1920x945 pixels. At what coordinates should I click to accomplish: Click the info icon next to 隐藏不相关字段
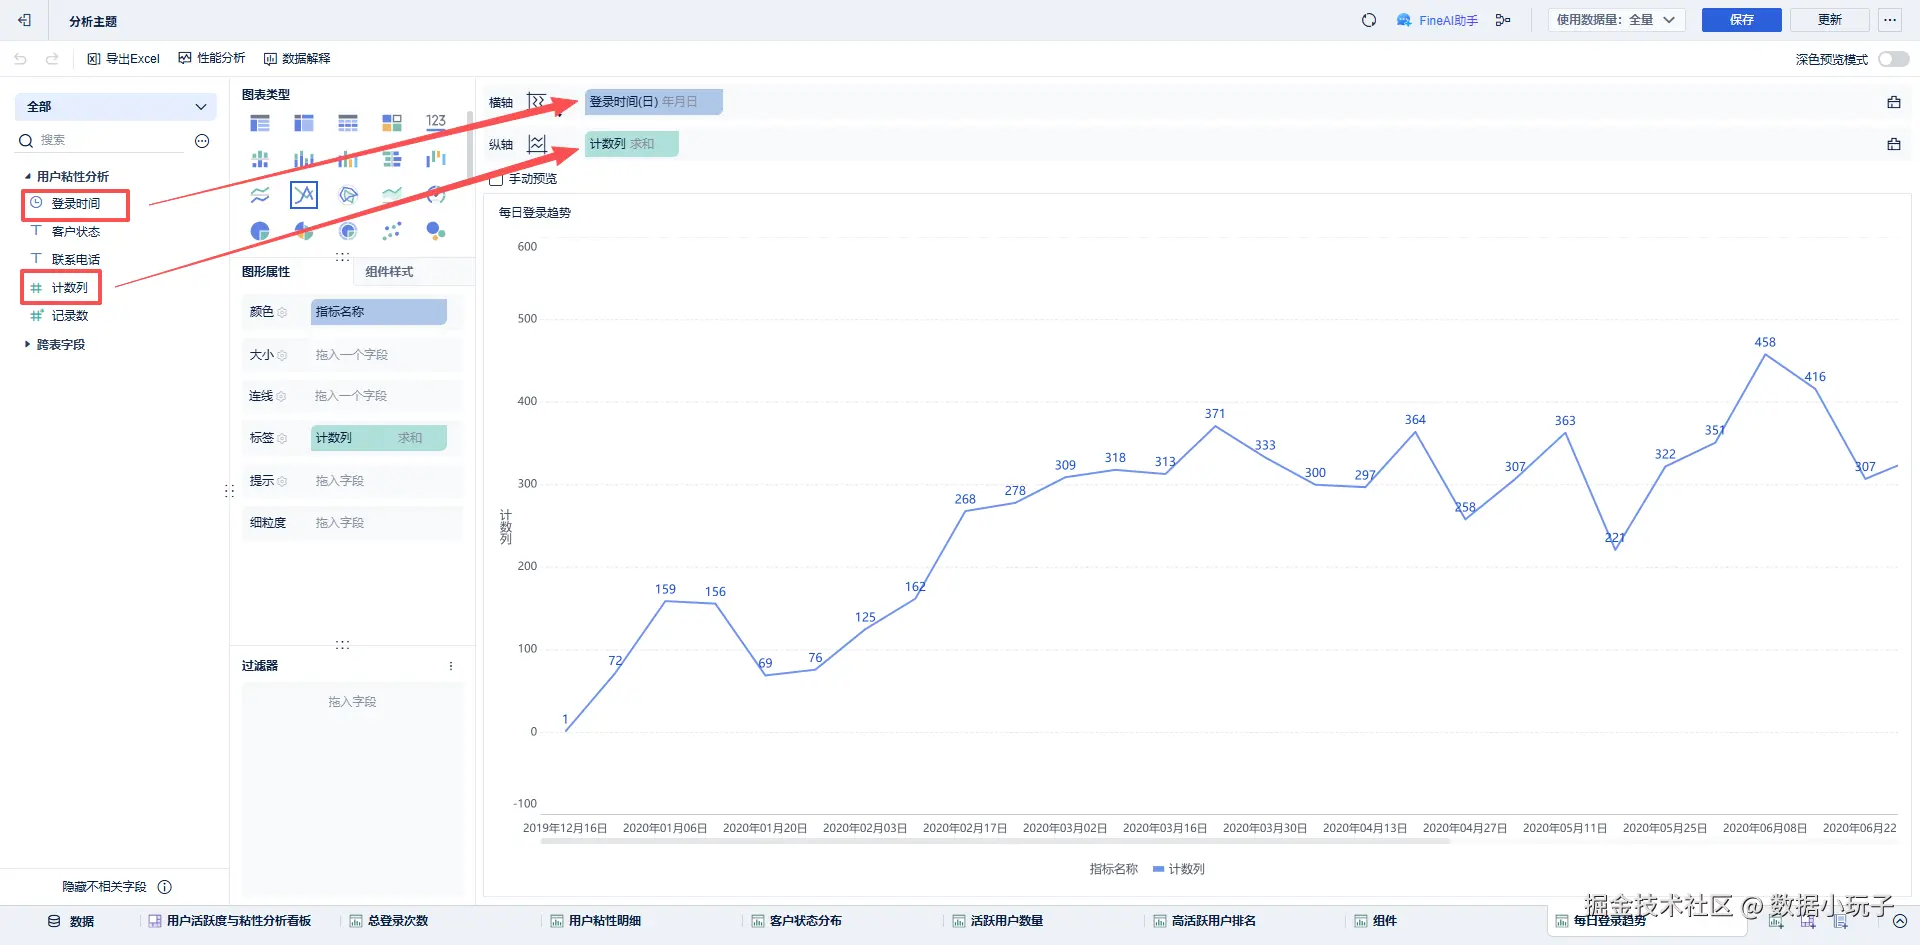click(x=165, y=887)
